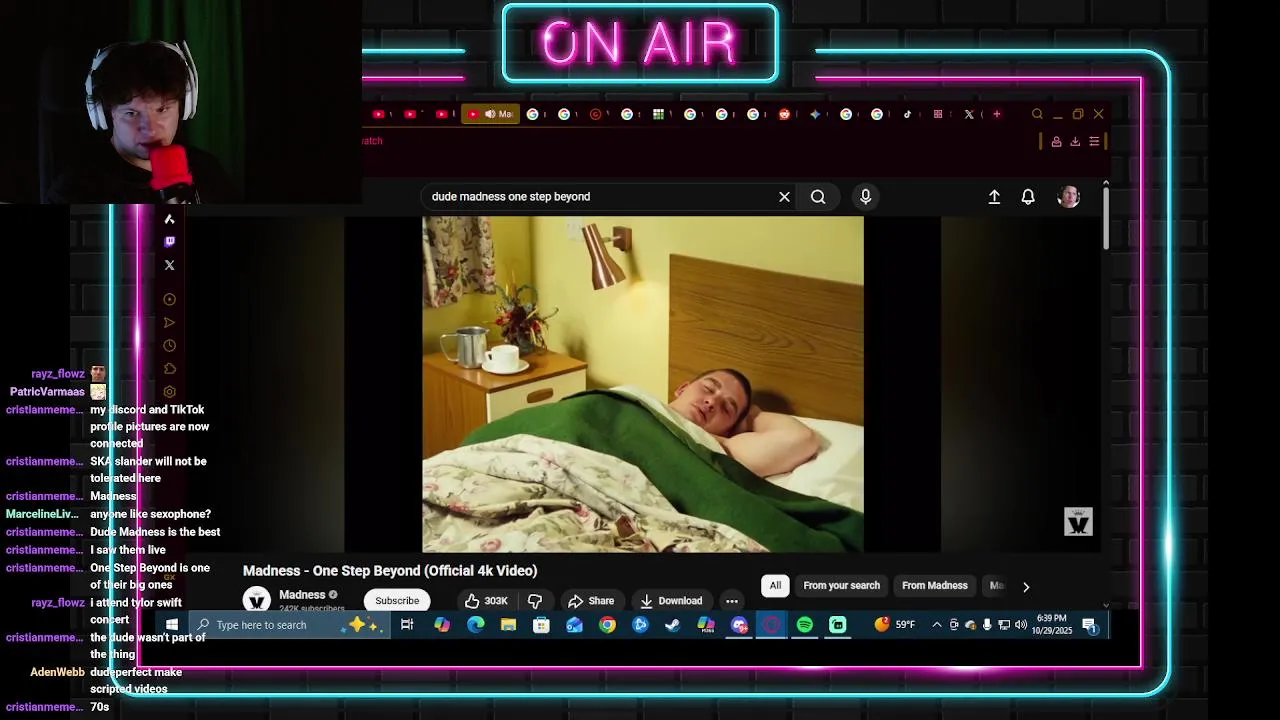Click chat username rayz_flowz at top
This screenshot has width=1280, height=720.
click(x=57, y=374)
